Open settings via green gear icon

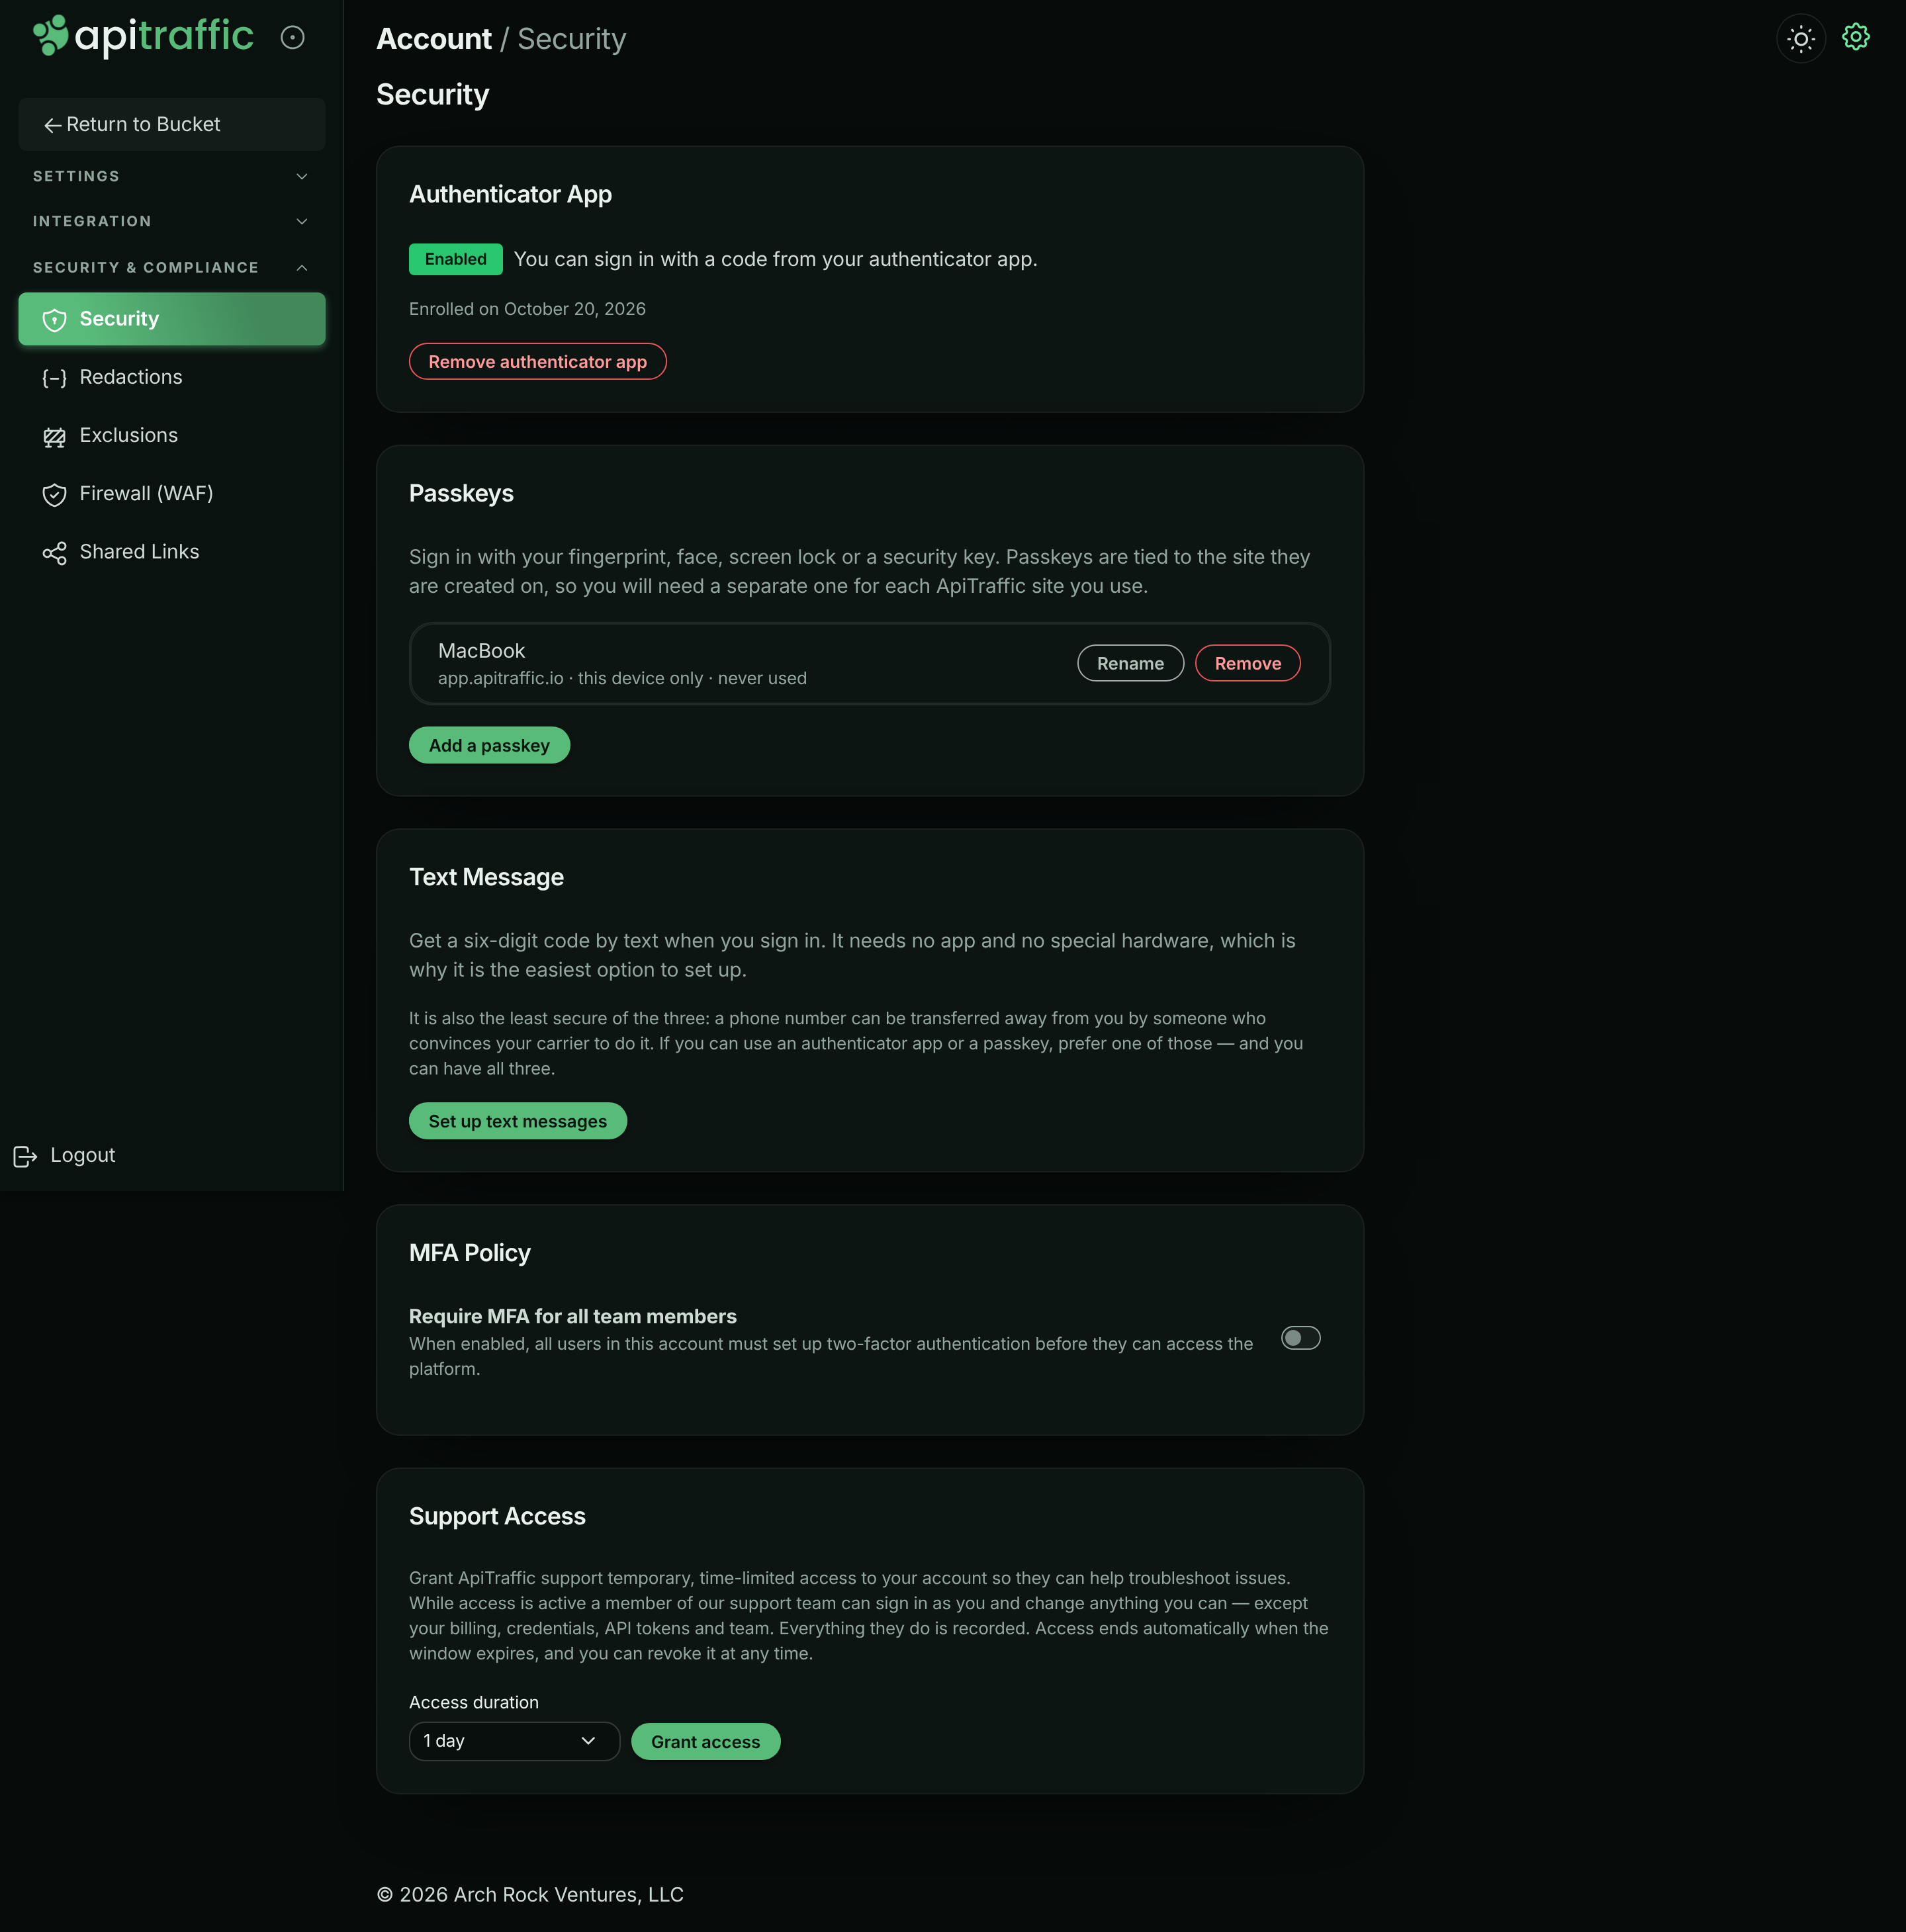pyautogui.click(x=1856, y=38)
